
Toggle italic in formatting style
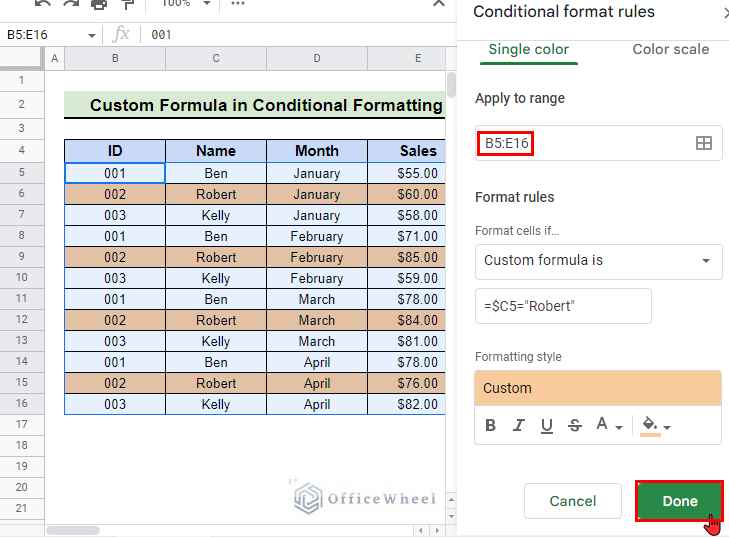coord(518,425)
